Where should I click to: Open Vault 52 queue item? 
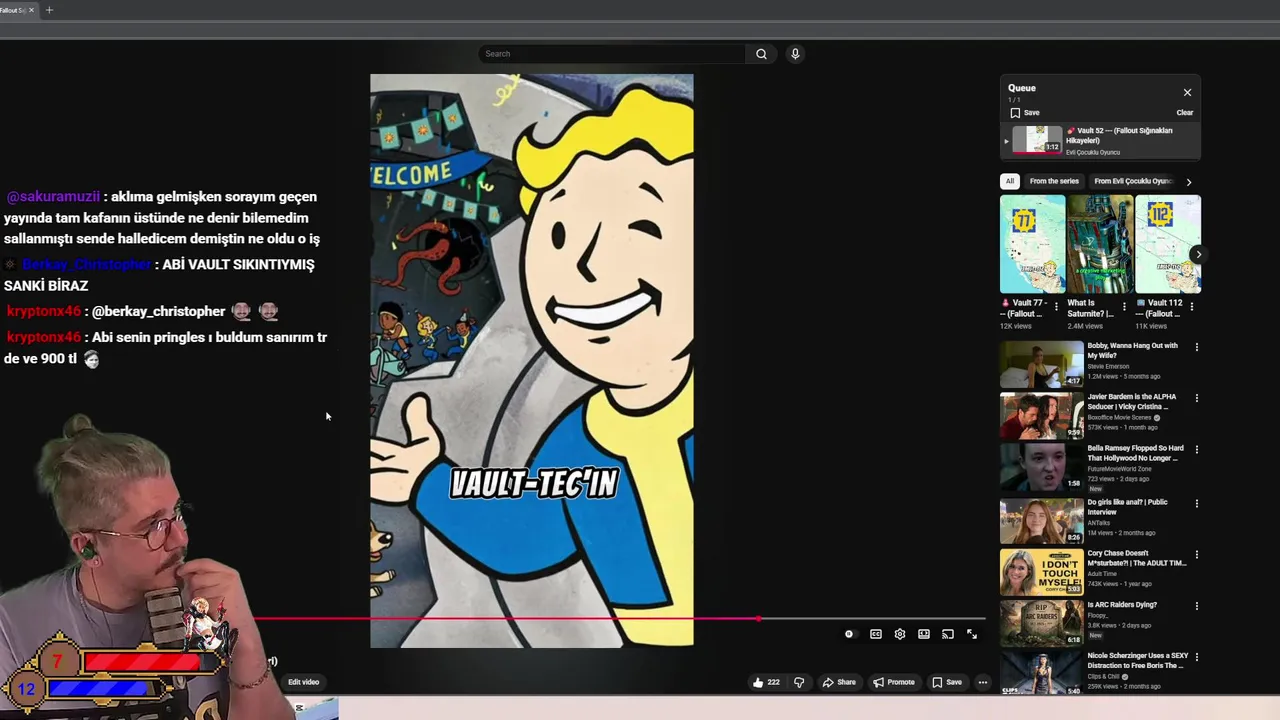click(x=1101, y=140)
